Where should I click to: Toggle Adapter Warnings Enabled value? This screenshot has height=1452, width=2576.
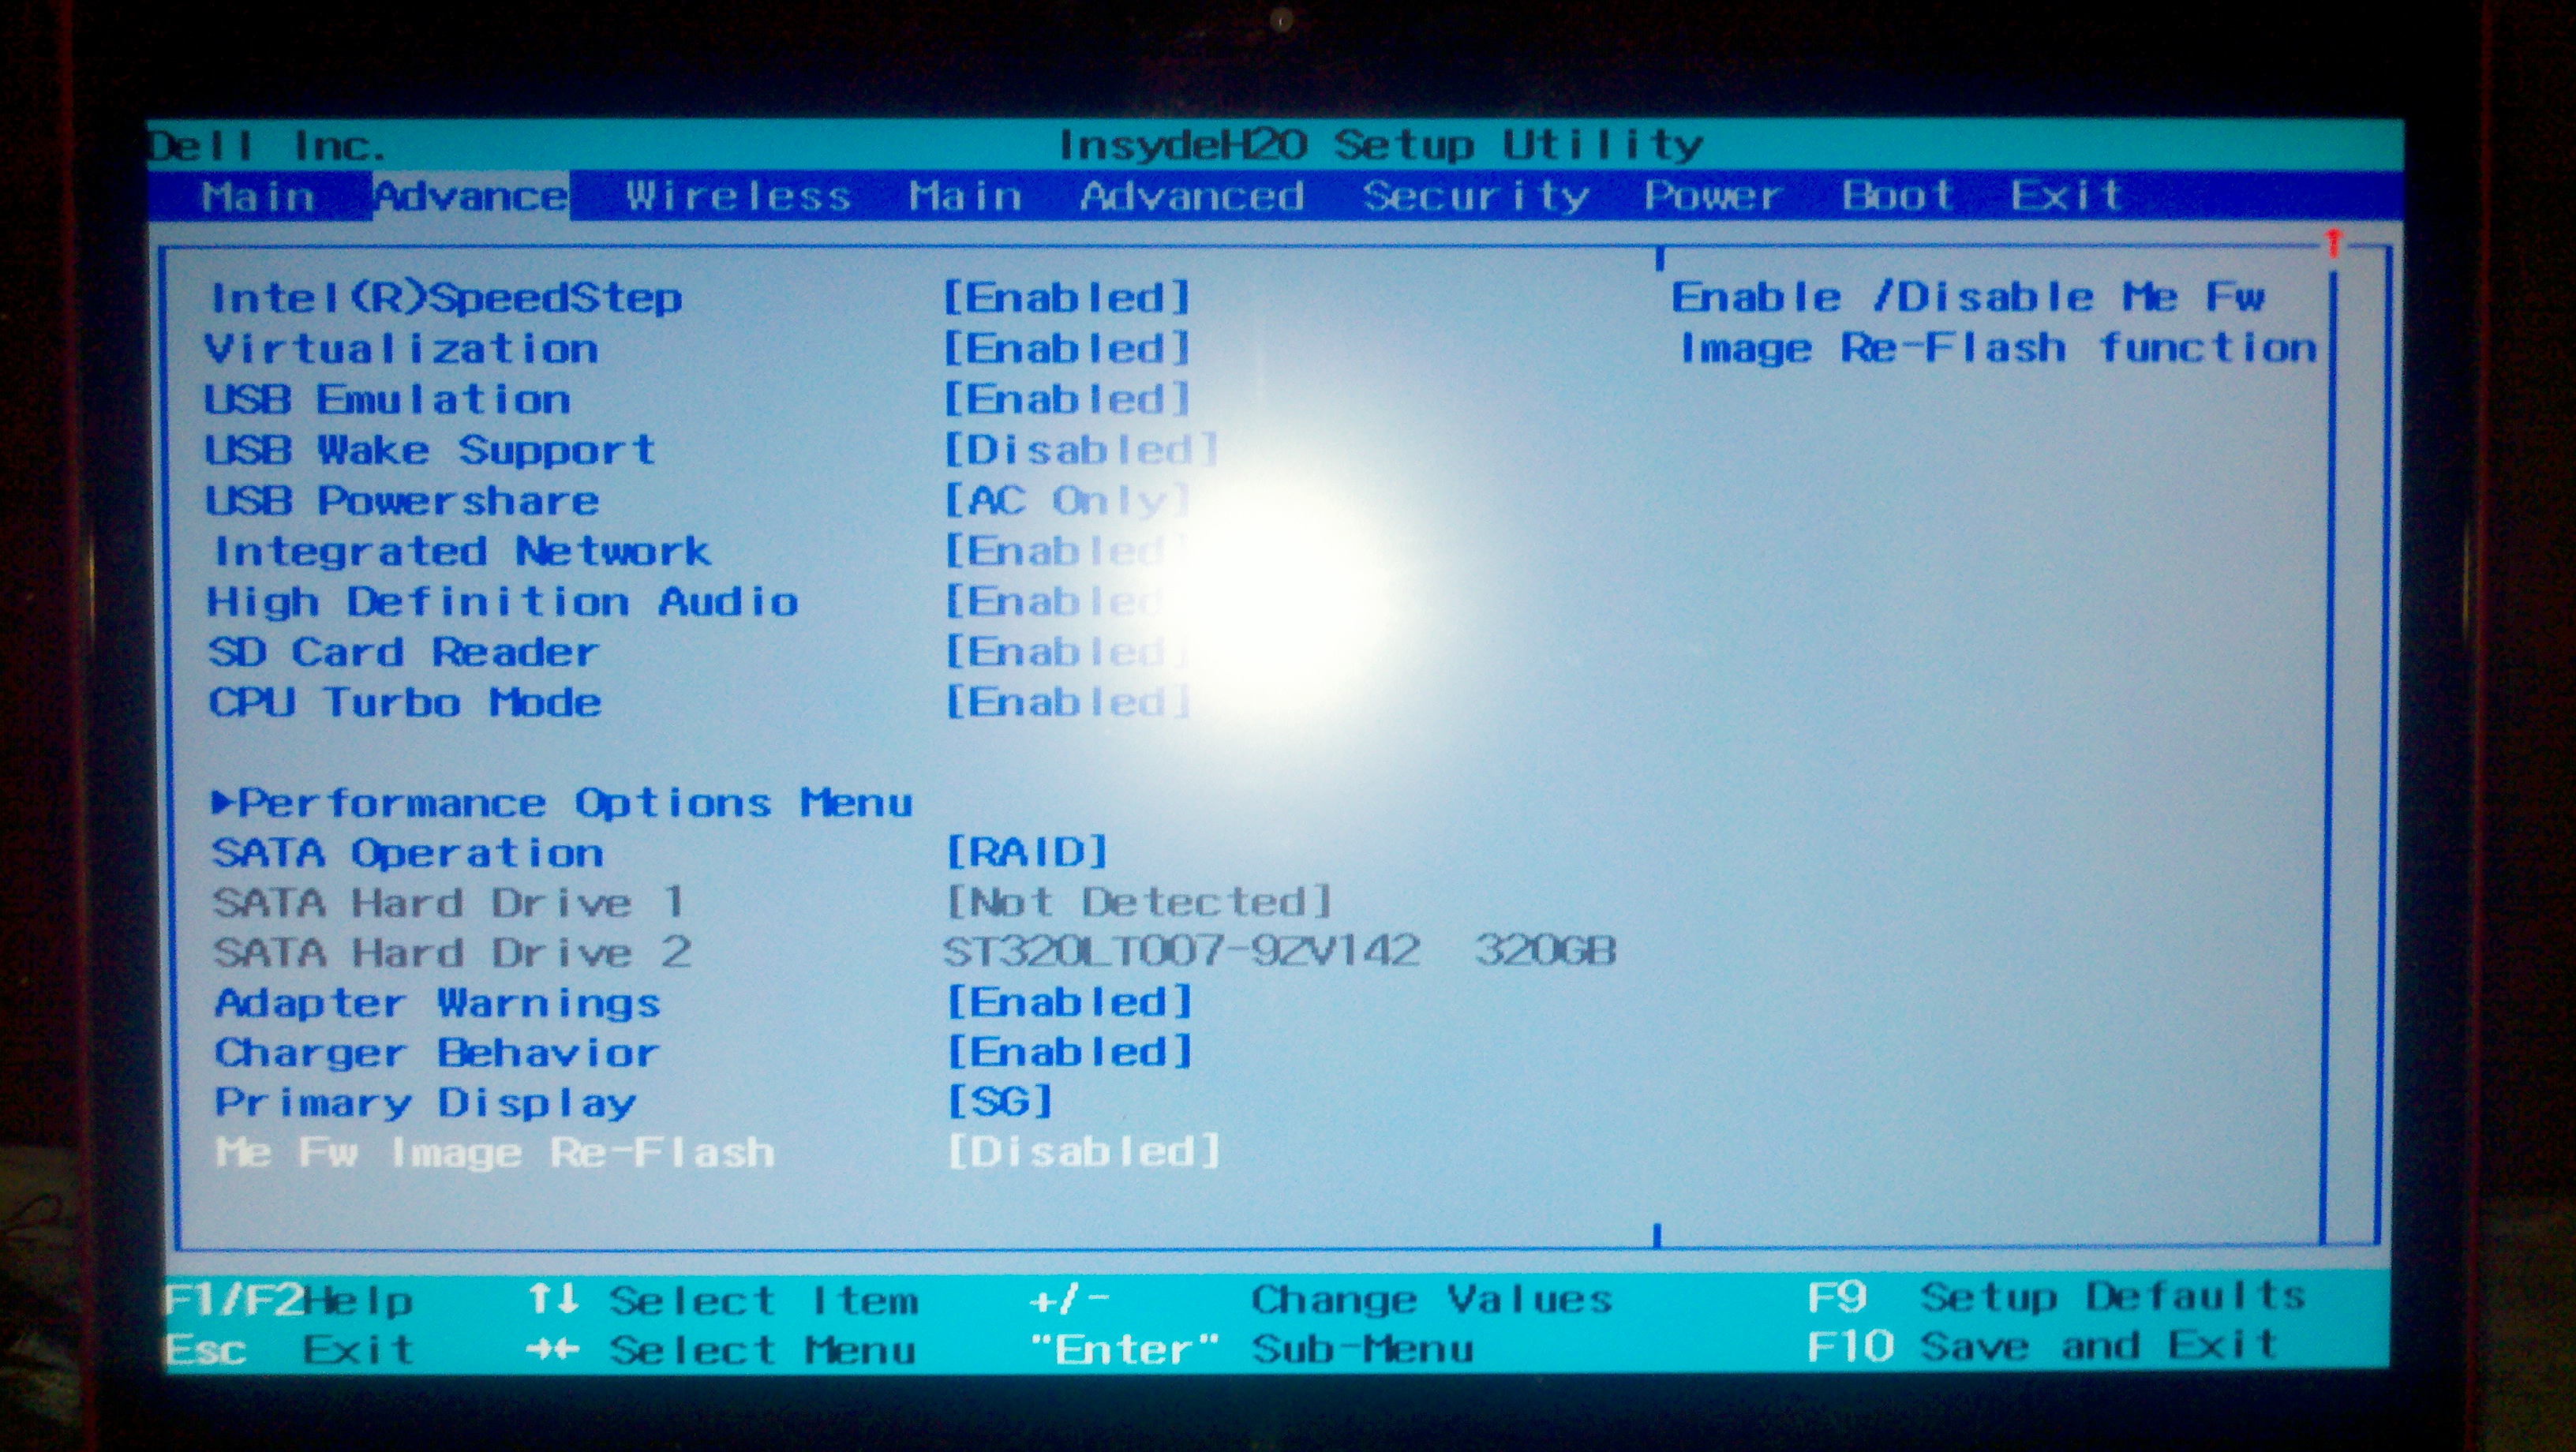tap(1069, 1001)
